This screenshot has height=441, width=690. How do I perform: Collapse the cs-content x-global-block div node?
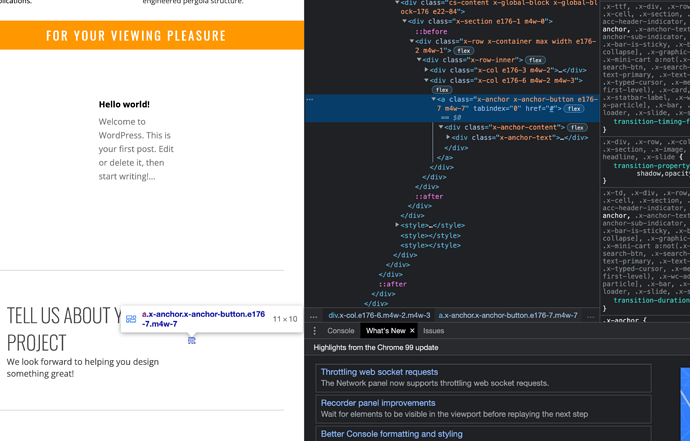pyautogui.click(x=397, y=2)
